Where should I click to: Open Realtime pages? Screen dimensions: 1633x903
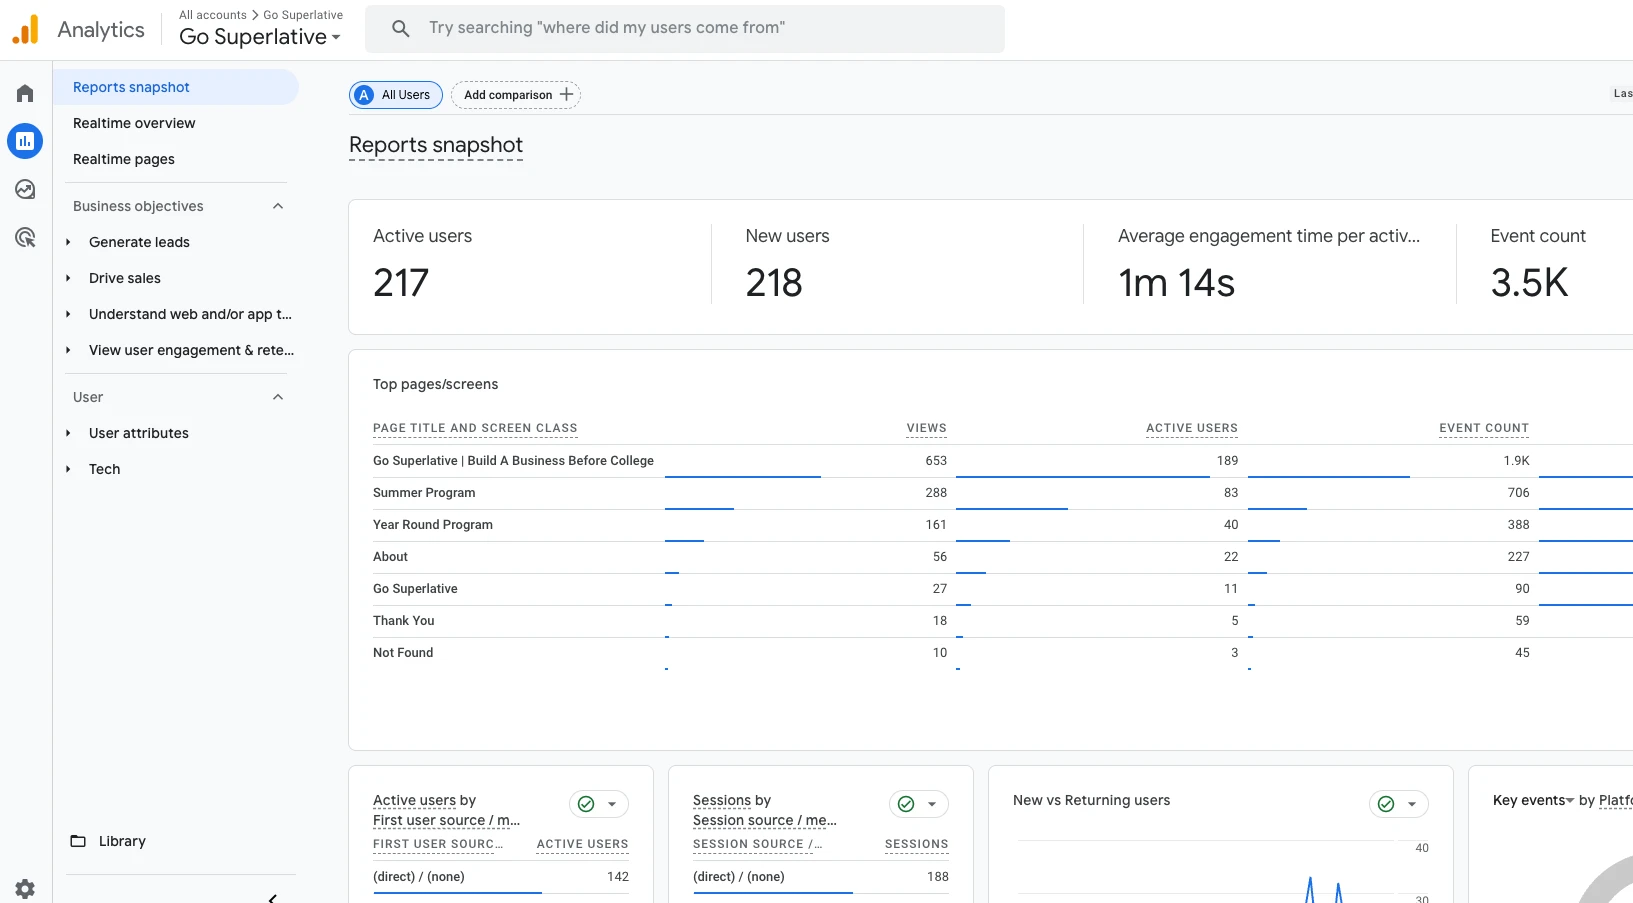[124, 159]
